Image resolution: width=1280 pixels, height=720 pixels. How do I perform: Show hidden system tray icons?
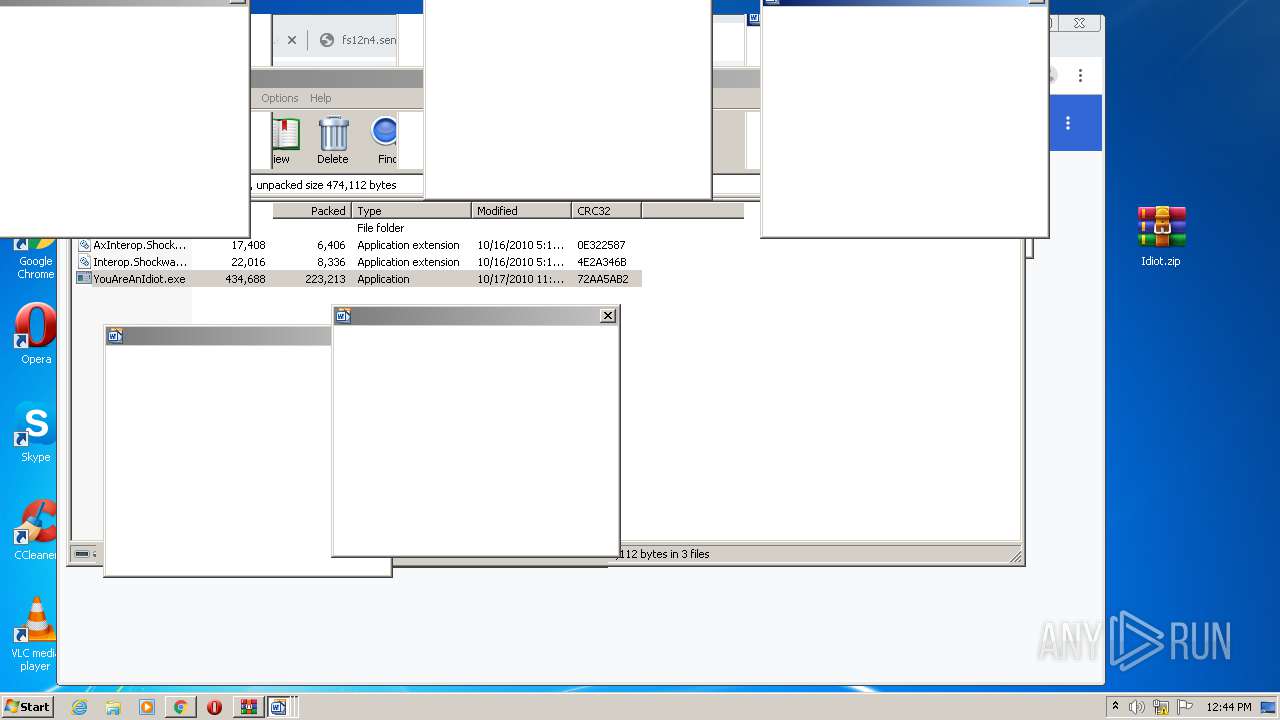(x=1115, y=707)
